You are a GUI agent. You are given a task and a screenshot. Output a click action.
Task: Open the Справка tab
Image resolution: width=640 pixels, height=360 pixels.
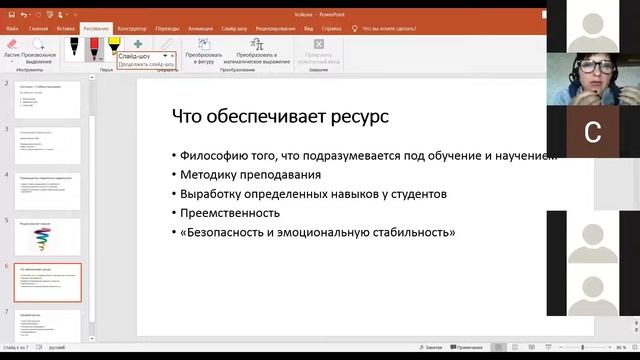(331, 29)
